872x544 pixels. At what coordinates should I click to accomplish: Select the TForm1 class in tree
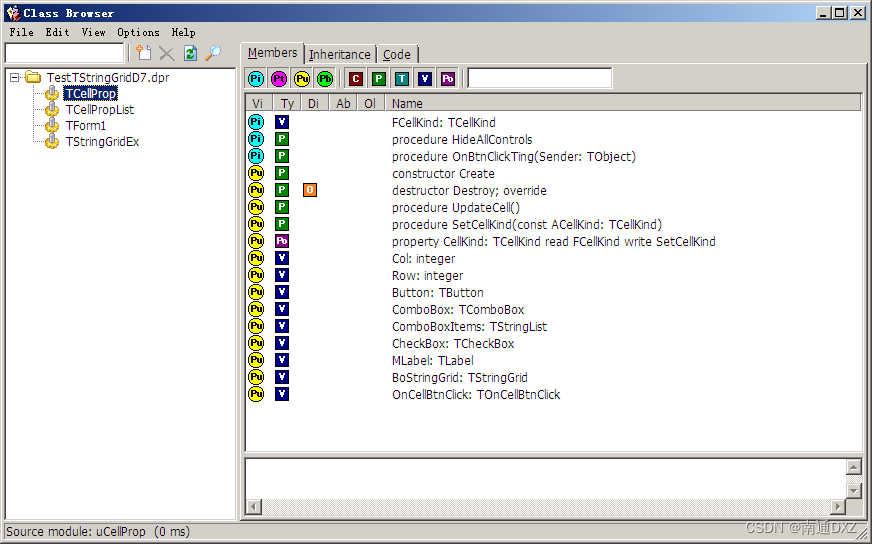click(x=86, y=126)
